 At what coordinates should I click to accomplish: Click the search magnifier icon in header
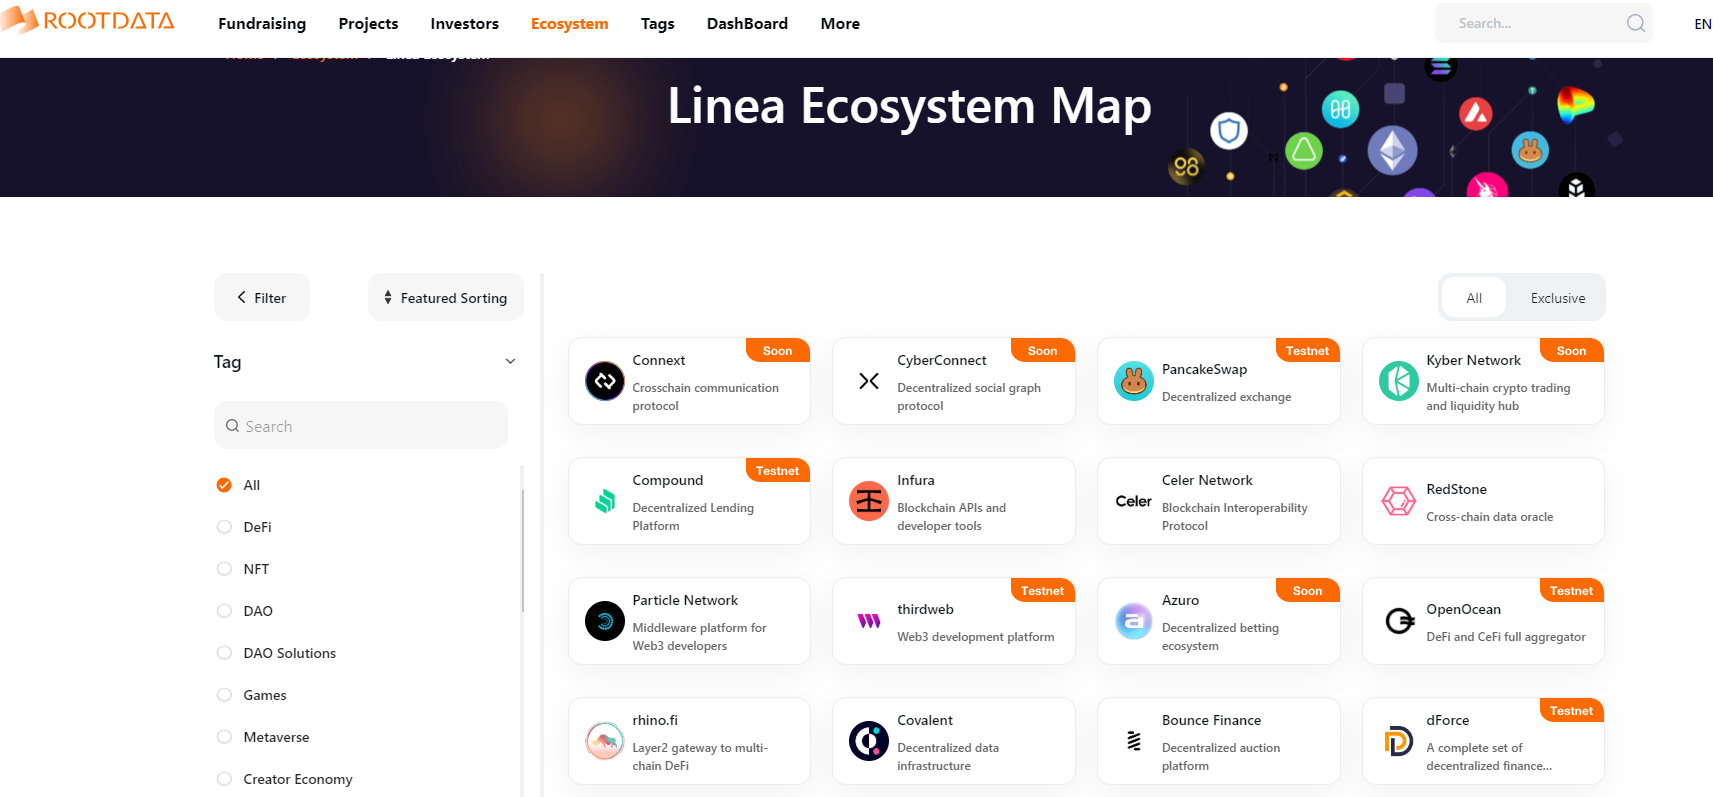tap(1635, 23)
